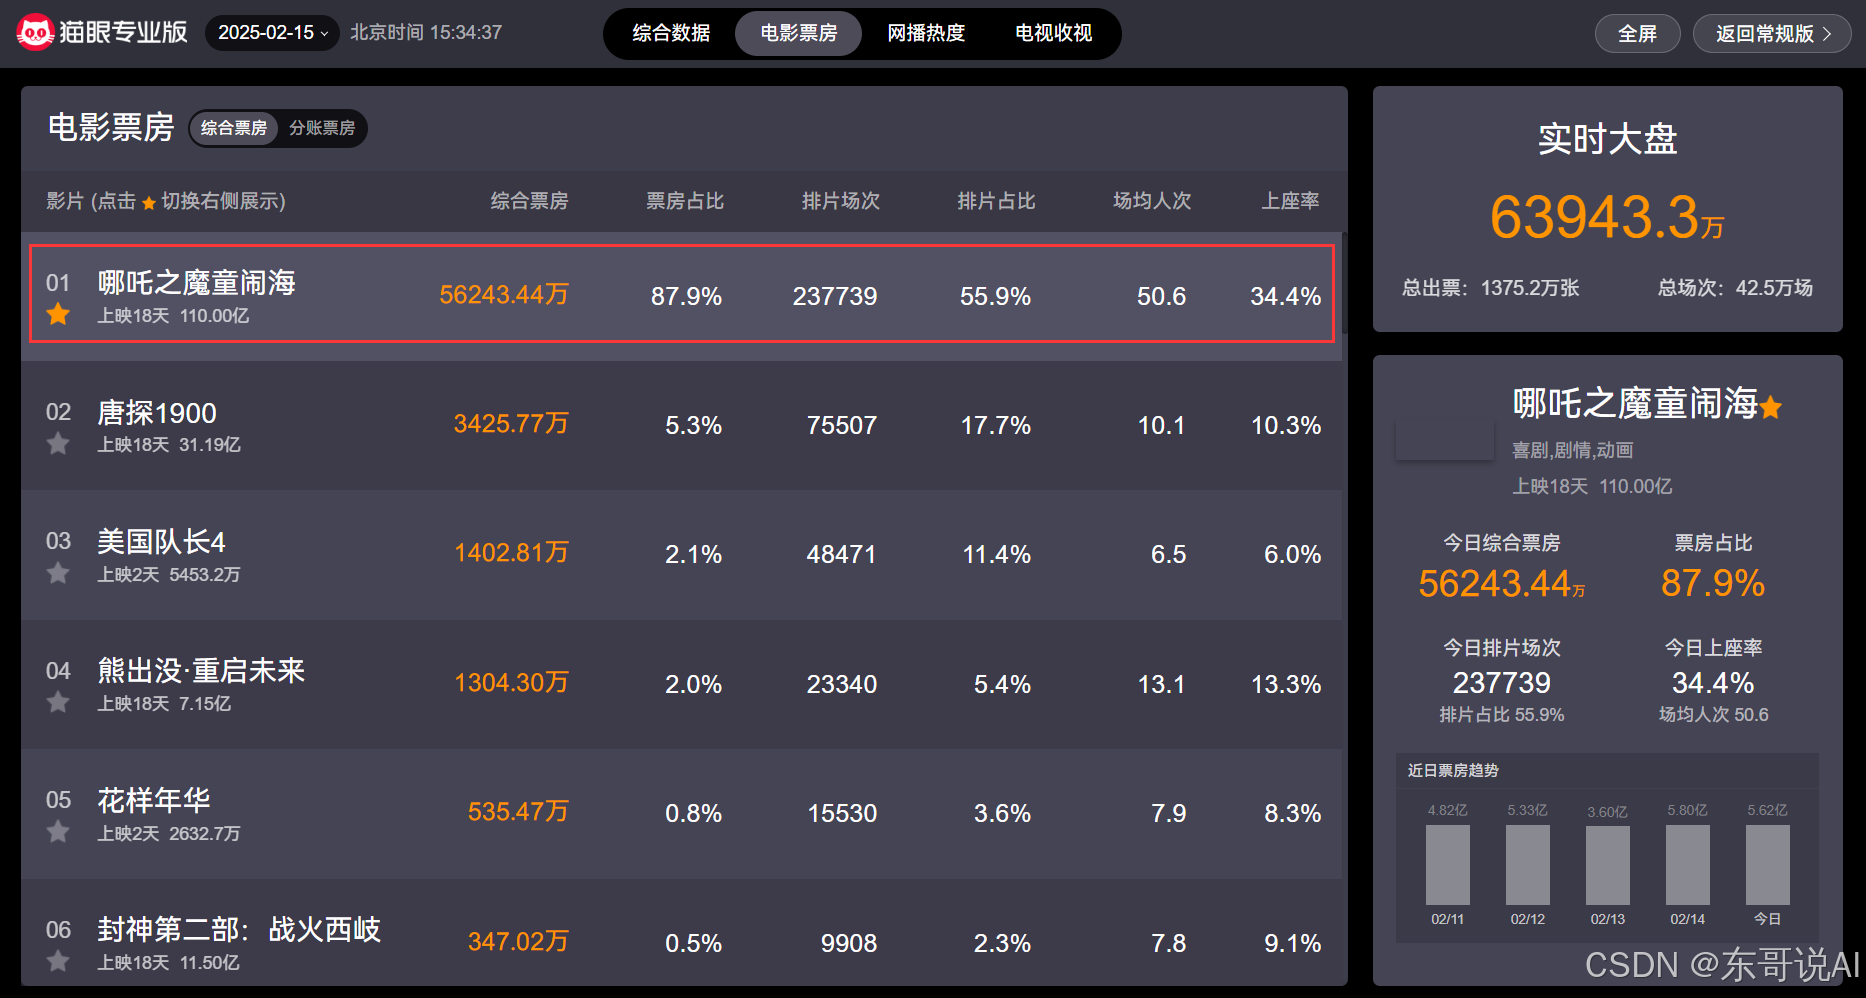
Task: Click the 排片场次 column header
Action: coord(841,201)
